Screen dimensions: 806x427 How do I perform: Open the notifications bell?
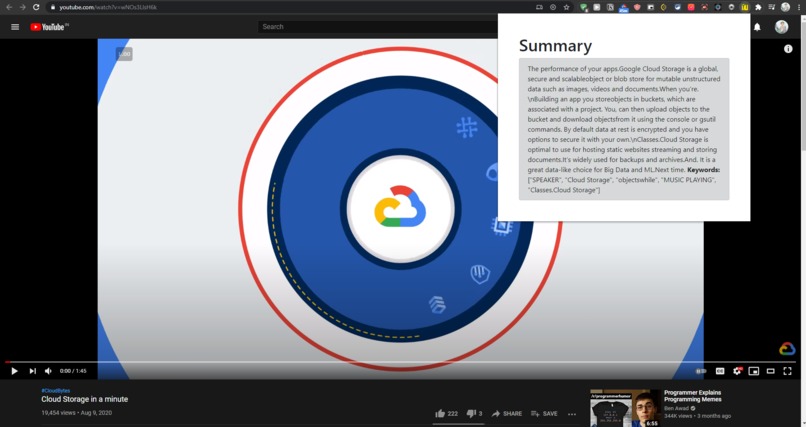(757, 27)
